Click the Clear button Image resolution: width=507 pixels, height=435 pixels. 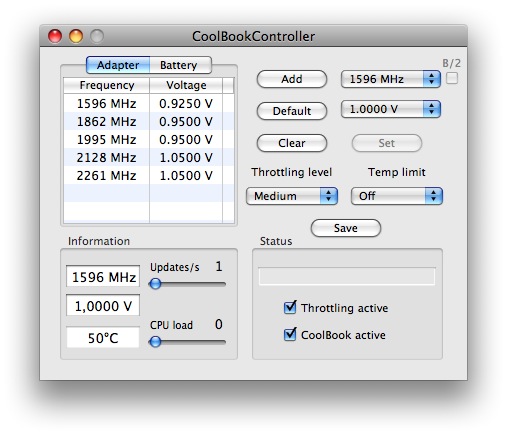(292, 143)
